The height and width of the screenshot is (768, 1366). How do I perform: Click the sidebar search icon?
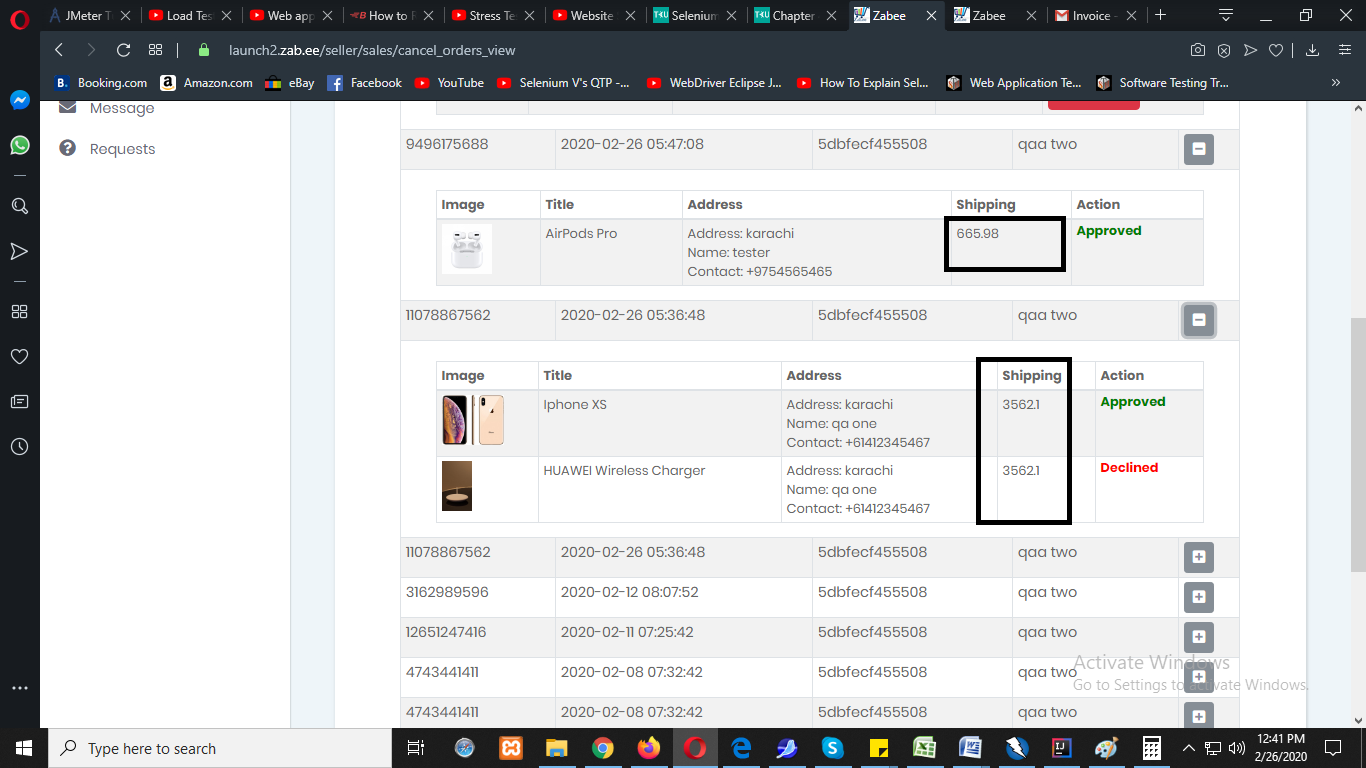pyautogui.click(x=19, y=206)
